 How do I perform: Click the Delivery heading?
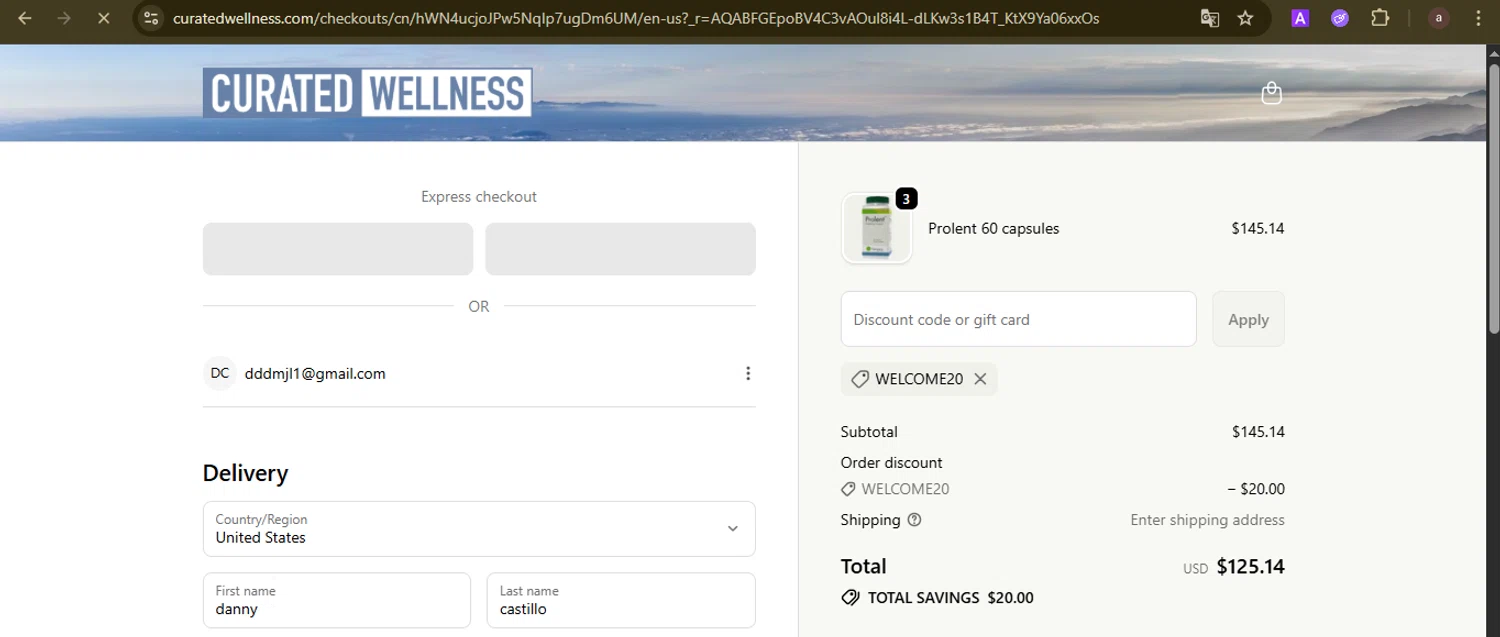[245, 473]
